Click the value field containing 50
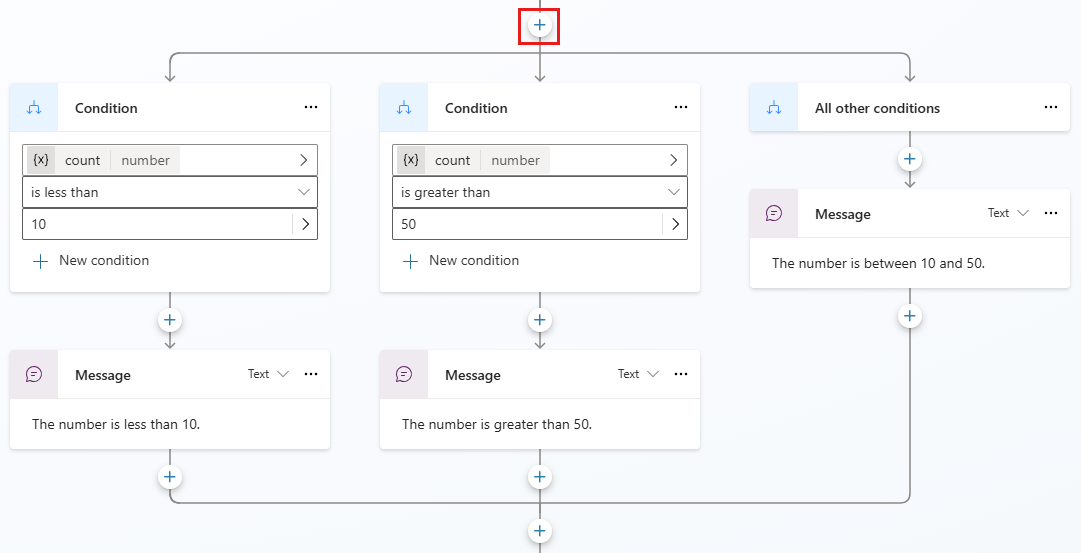Viewport: 1081px width, 553px height. tap(525, 224)
